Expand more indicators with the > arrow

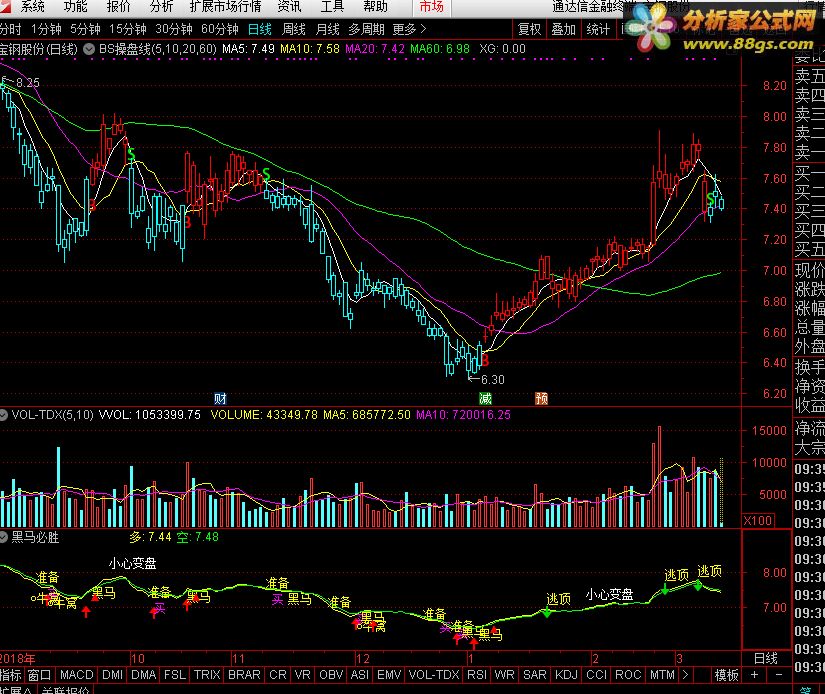(685, 675)
